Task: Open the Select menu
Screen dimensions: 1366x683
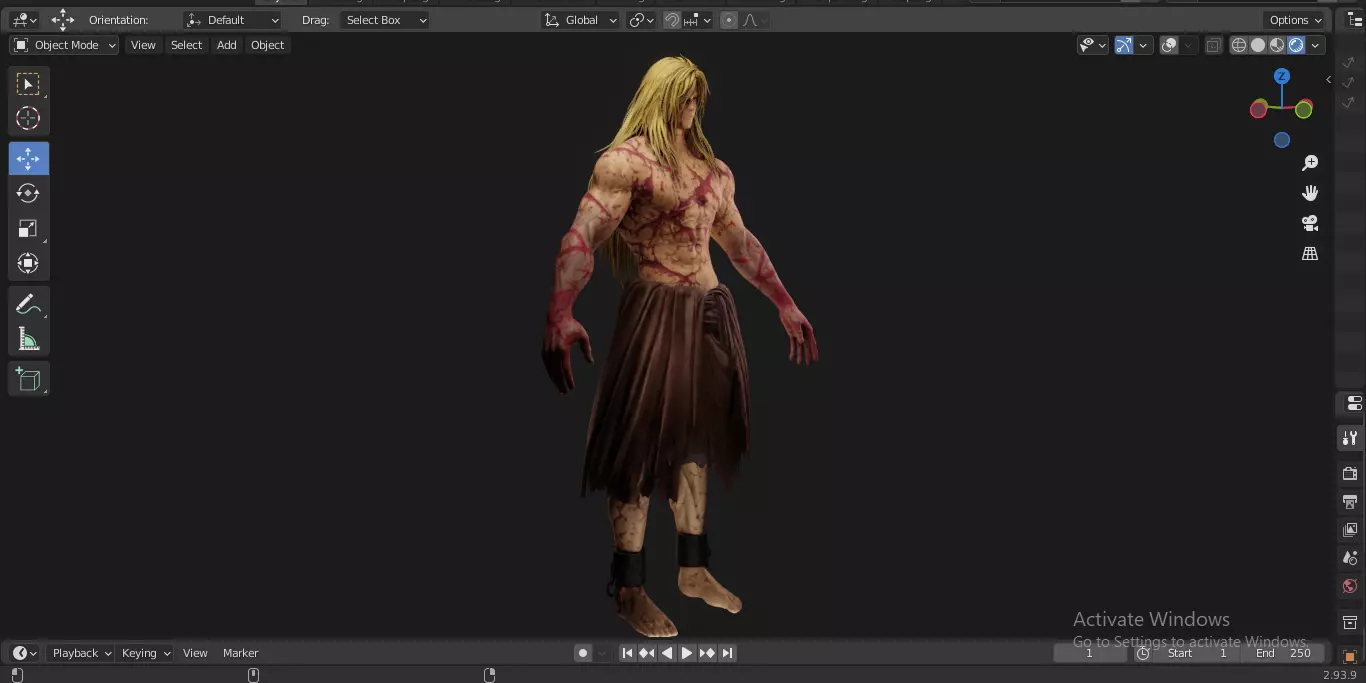Action: pyautogui.click(x=186, y=45)
